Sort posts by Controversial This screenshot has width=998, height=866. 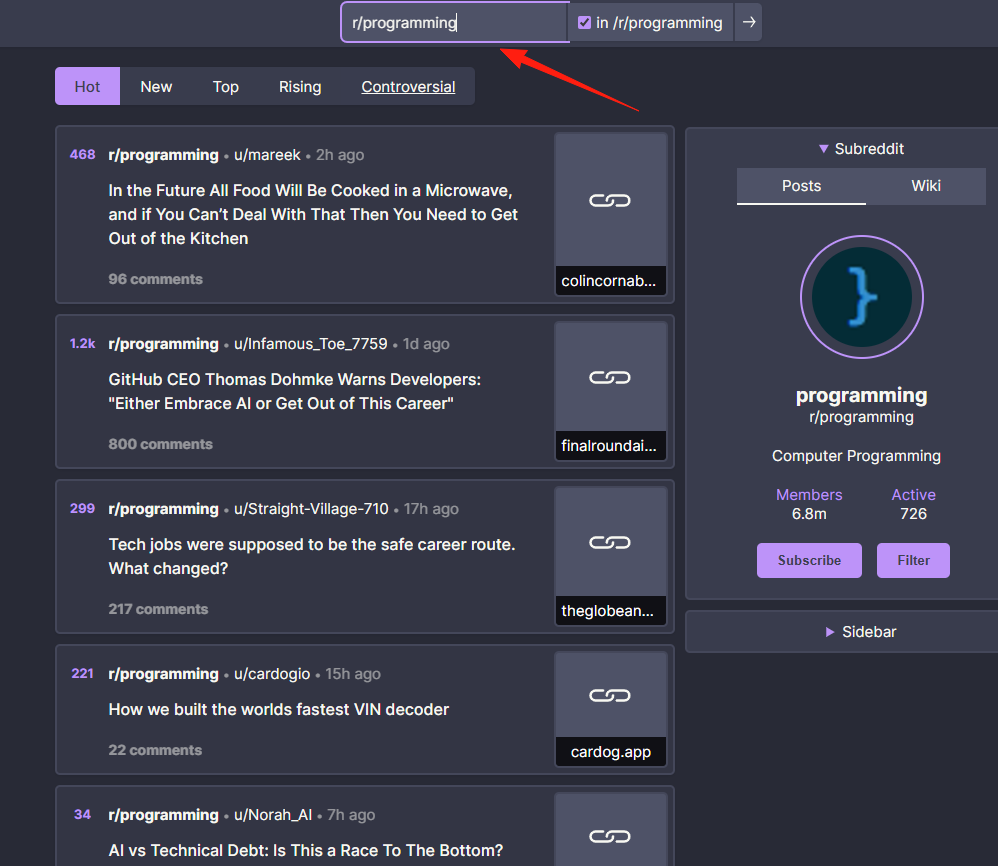click(x=408, y=87)
